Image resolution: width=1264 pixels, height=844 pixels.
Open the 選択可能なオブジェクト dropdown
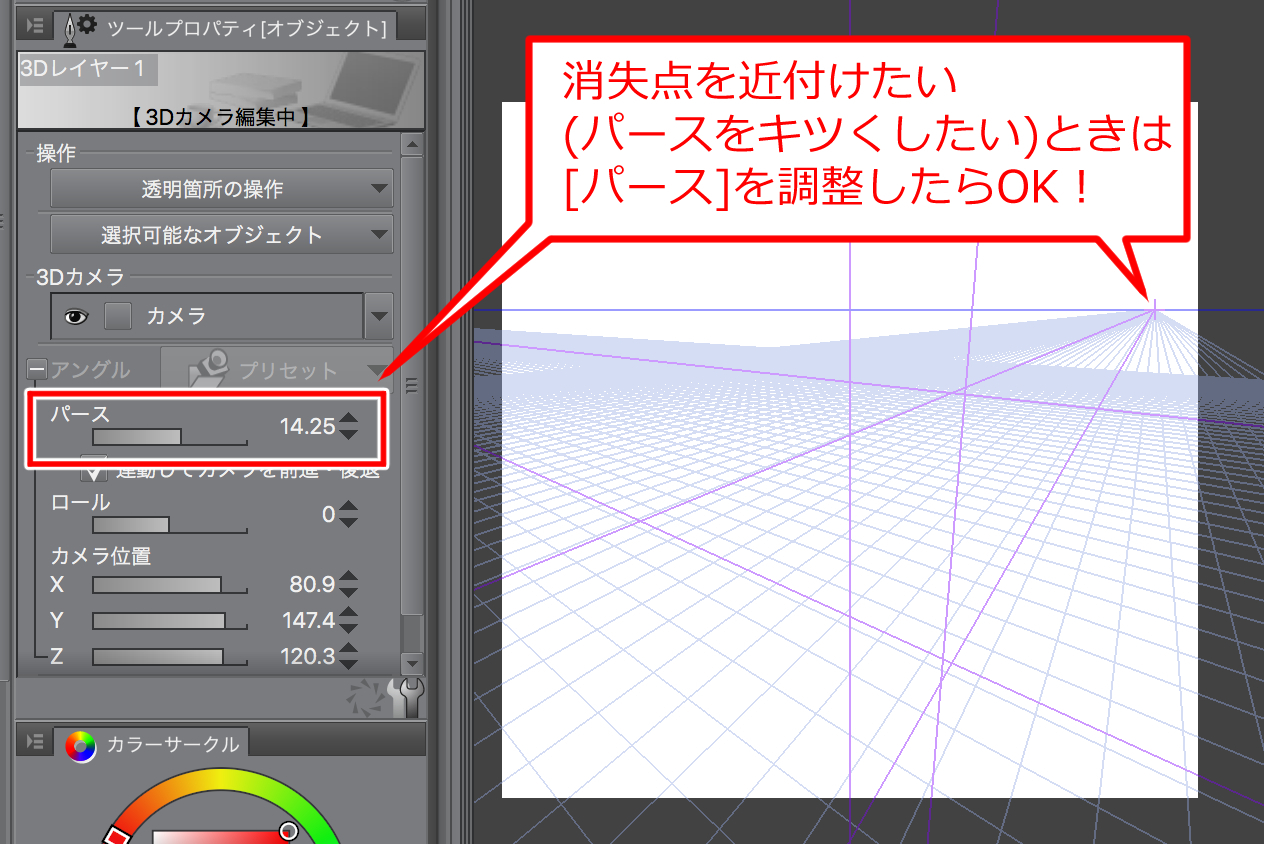[222, 235]
